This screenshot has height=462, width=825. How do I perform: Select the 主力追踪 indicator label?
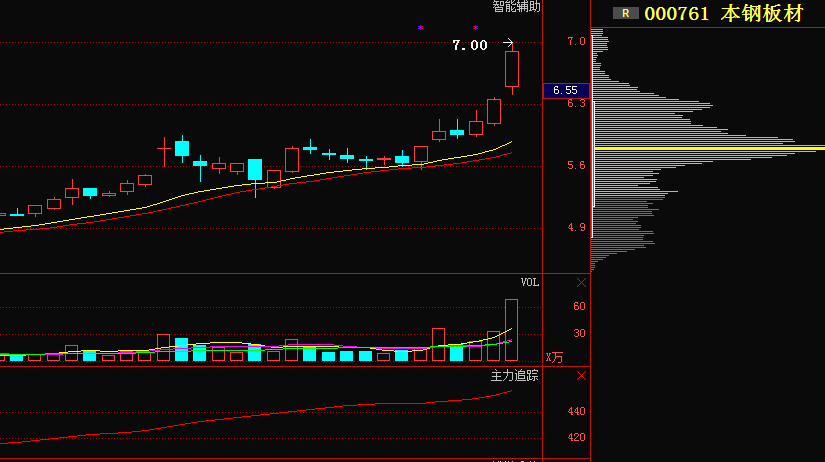coord(514,376)
